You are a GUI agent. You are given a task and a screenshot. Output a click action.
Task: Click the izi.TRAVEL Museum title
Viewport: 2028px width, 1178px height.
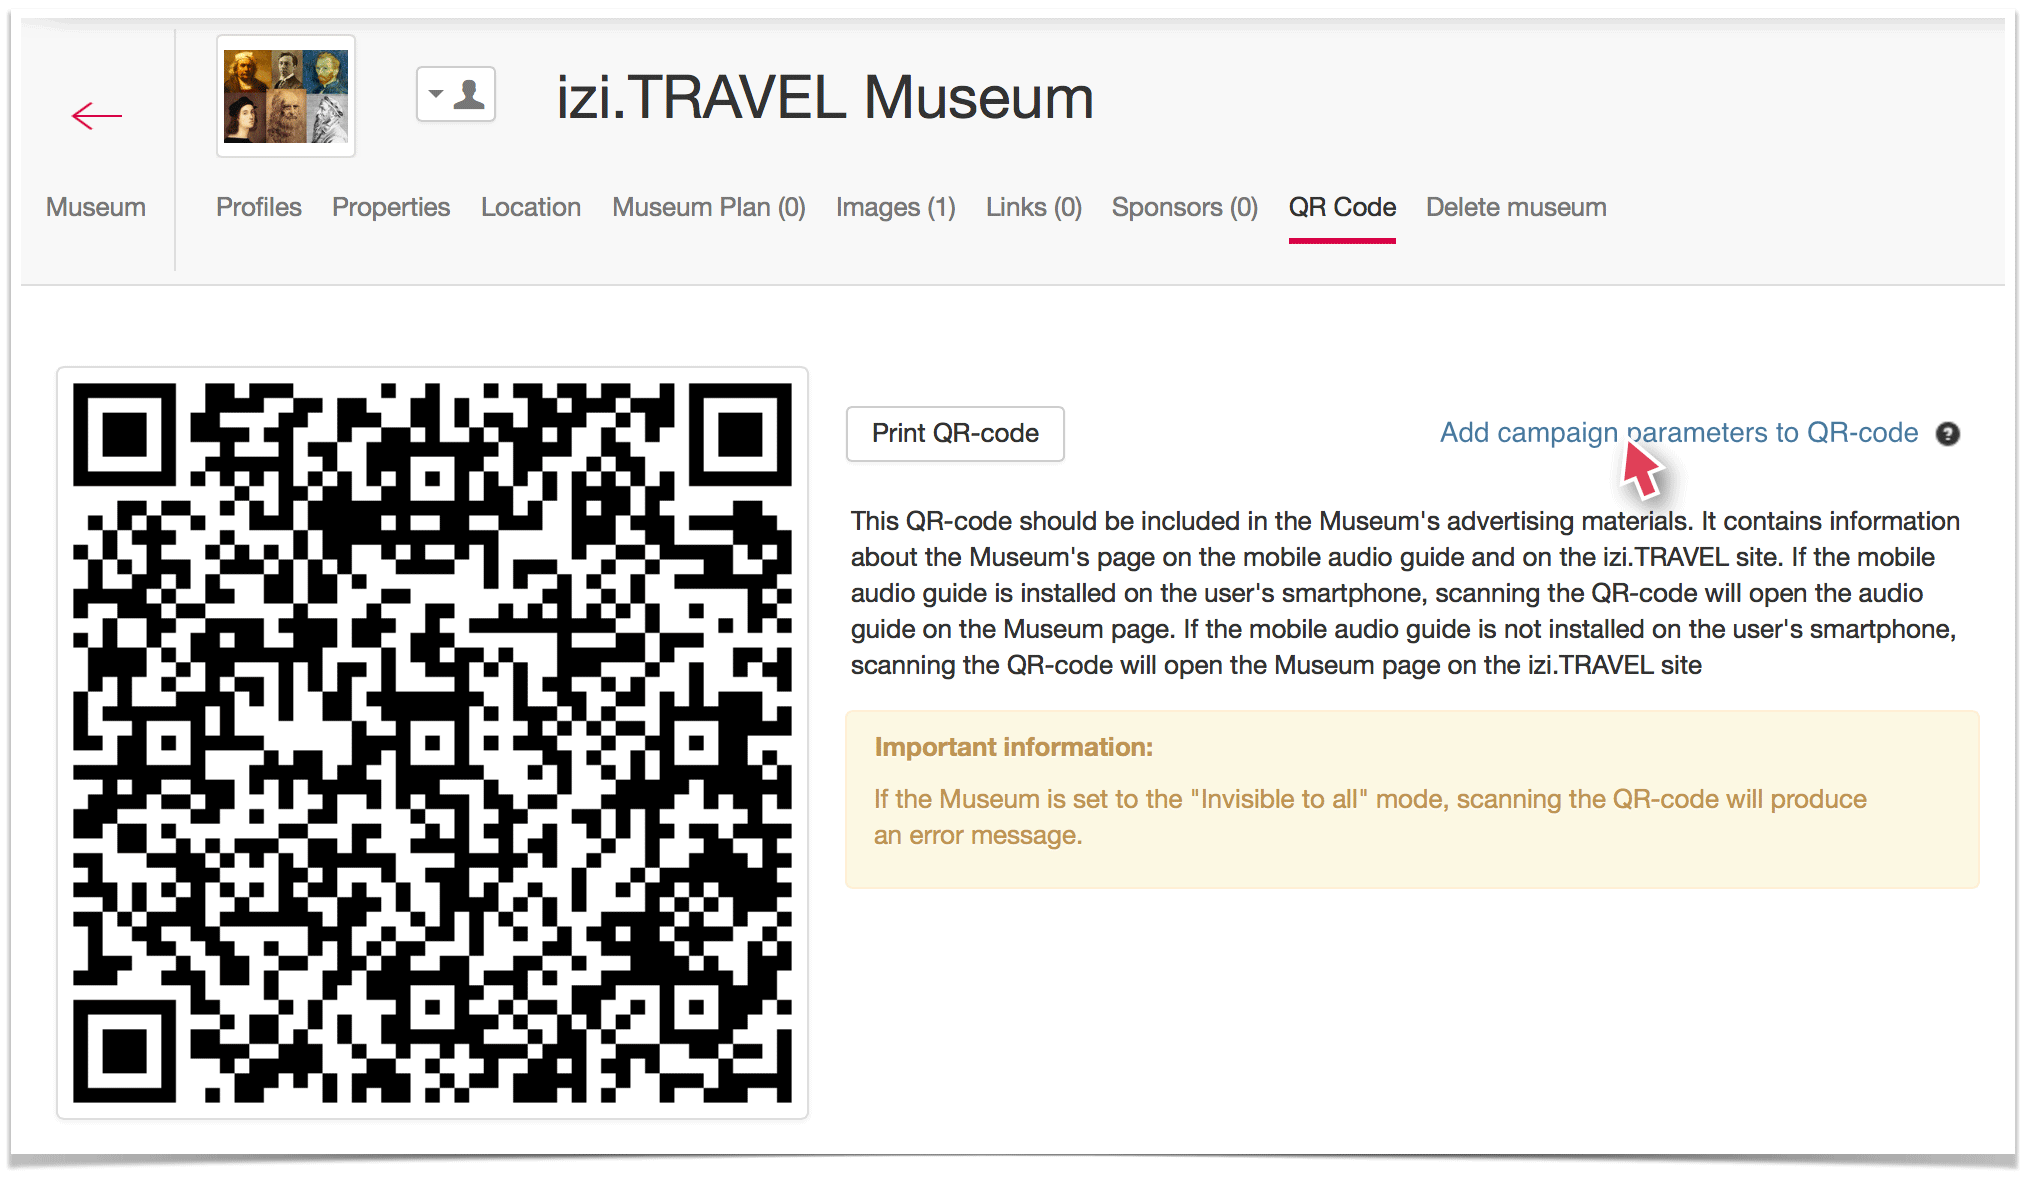[825, 98]
